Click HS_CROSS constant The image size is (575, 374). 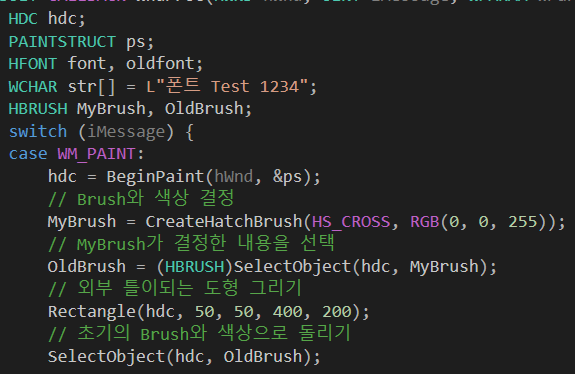click(x=351, y=222)
